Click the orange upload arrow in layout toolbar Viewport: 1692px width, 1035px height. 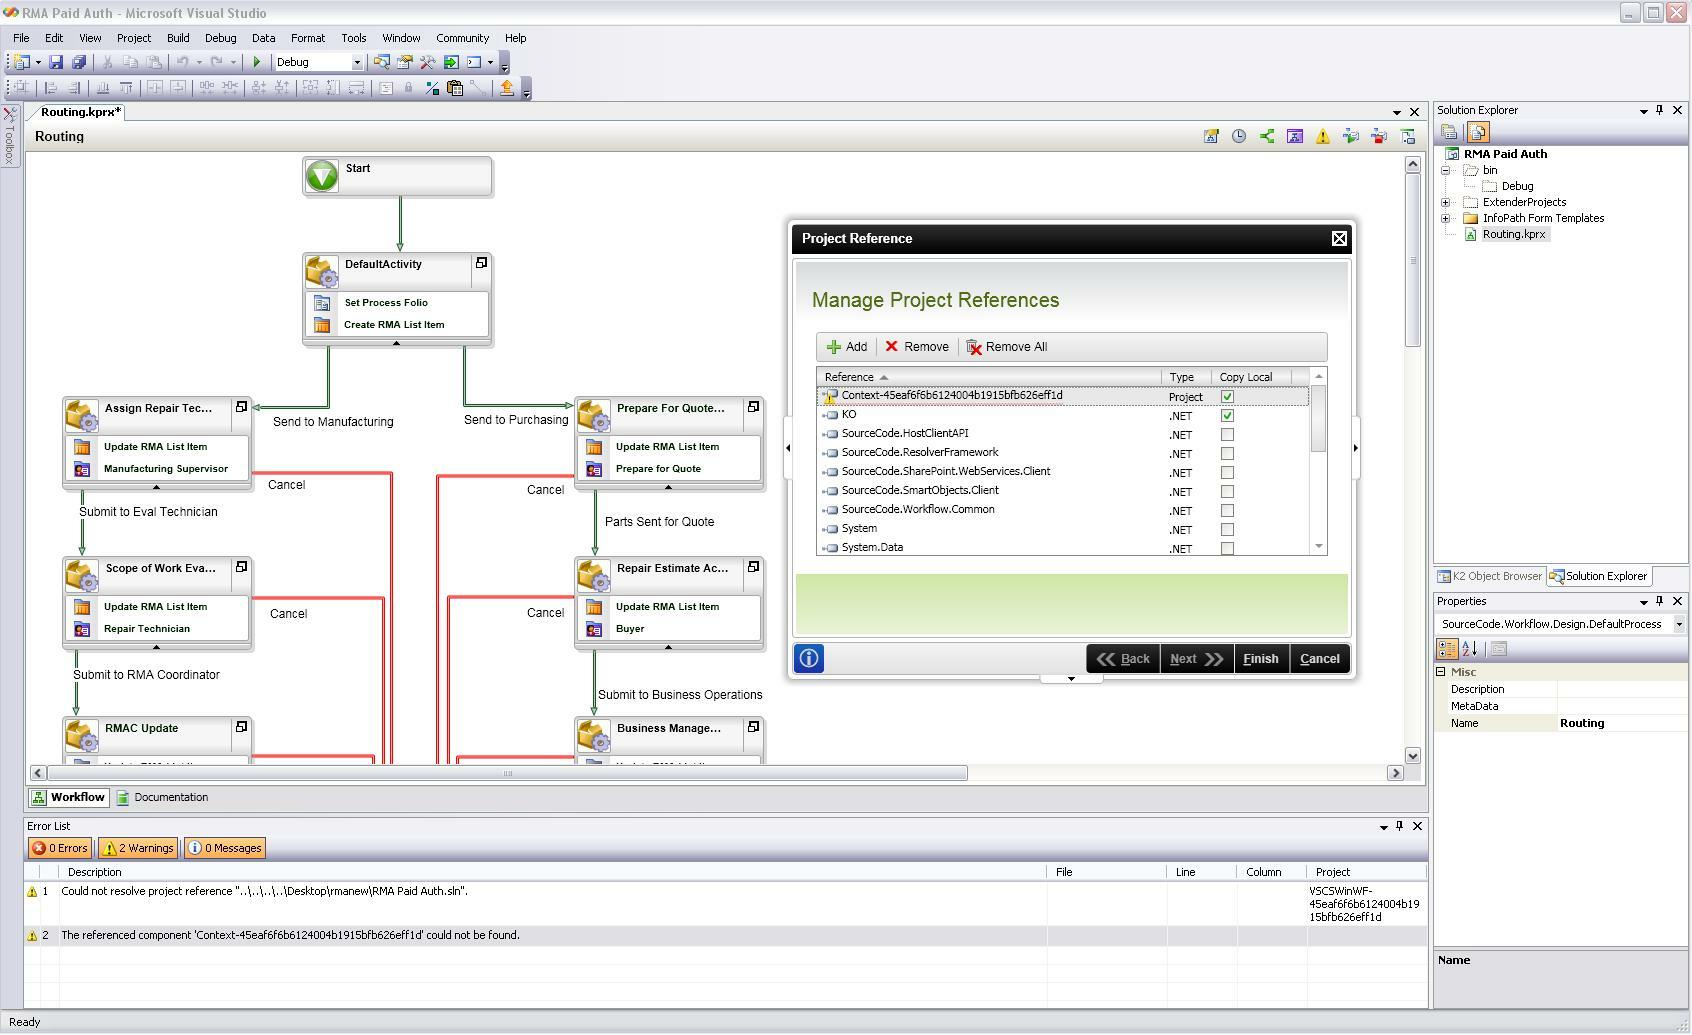[506, 88]
